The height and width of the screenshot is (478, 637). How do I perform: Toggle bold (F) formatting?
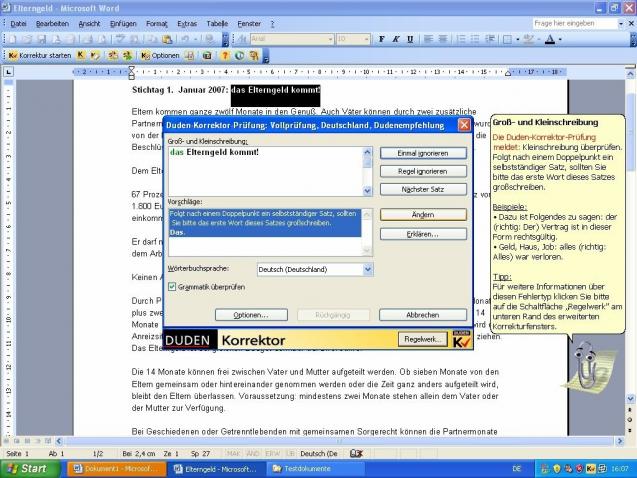381,39
